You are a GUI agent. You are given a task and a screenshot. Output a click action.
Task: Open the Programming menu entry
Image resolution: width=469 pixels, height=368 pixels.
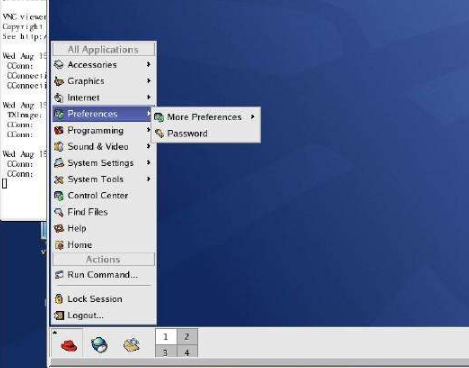click(x=103, y=130)
